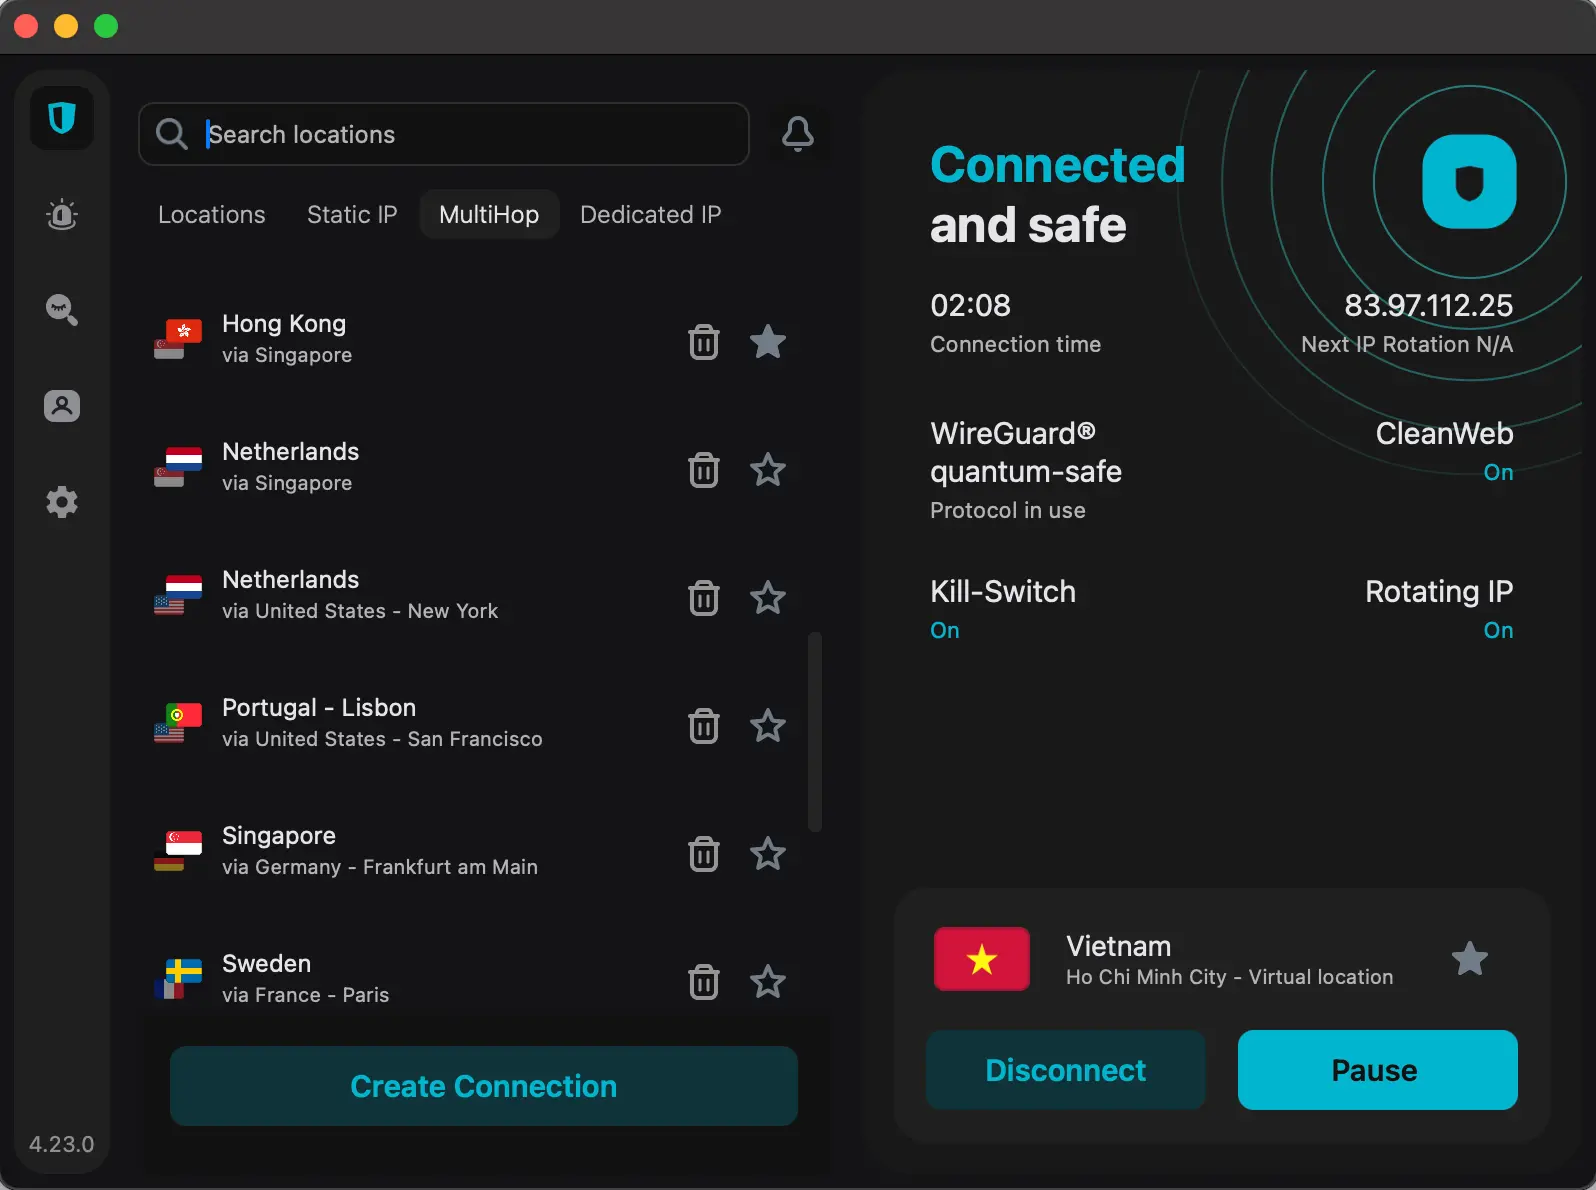Open the Dedicated IP tab
The width and height of the screenshot is (1596, 1190).
click(x=650, y=215)
